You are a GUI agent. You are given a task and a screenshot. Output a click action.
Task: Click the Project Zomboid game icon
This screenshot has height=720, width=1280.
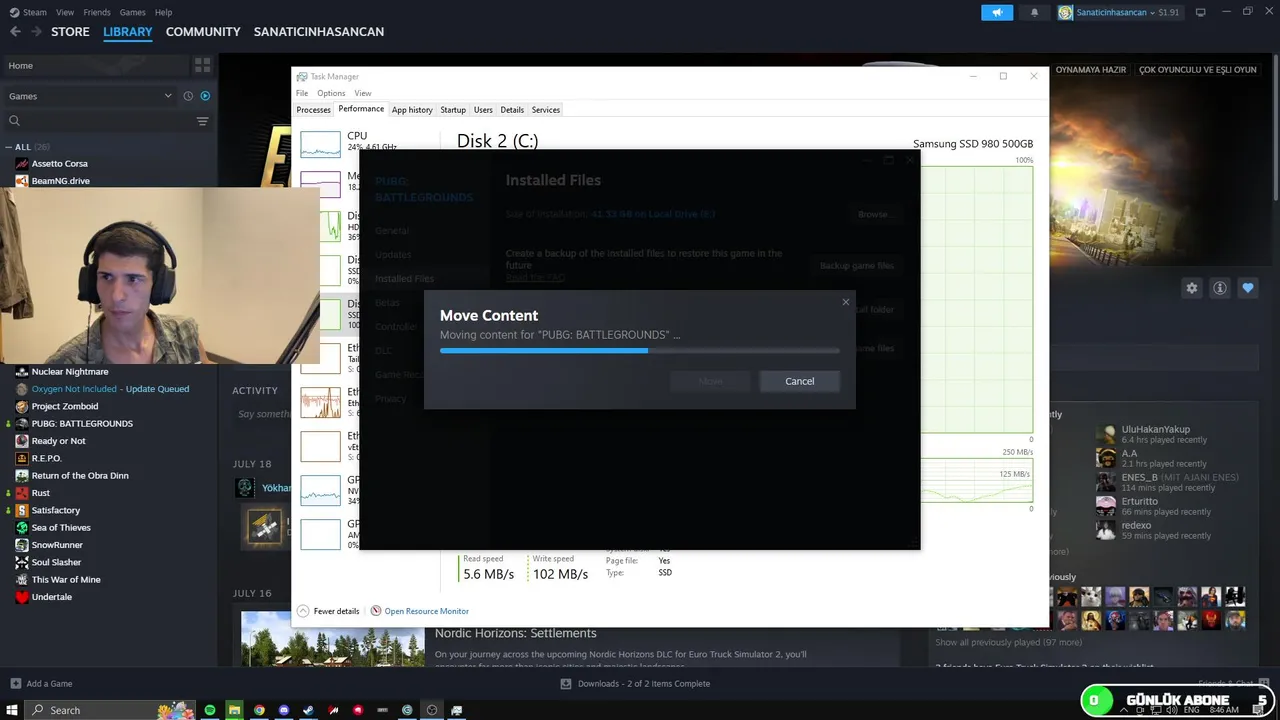tap(22, 407)
